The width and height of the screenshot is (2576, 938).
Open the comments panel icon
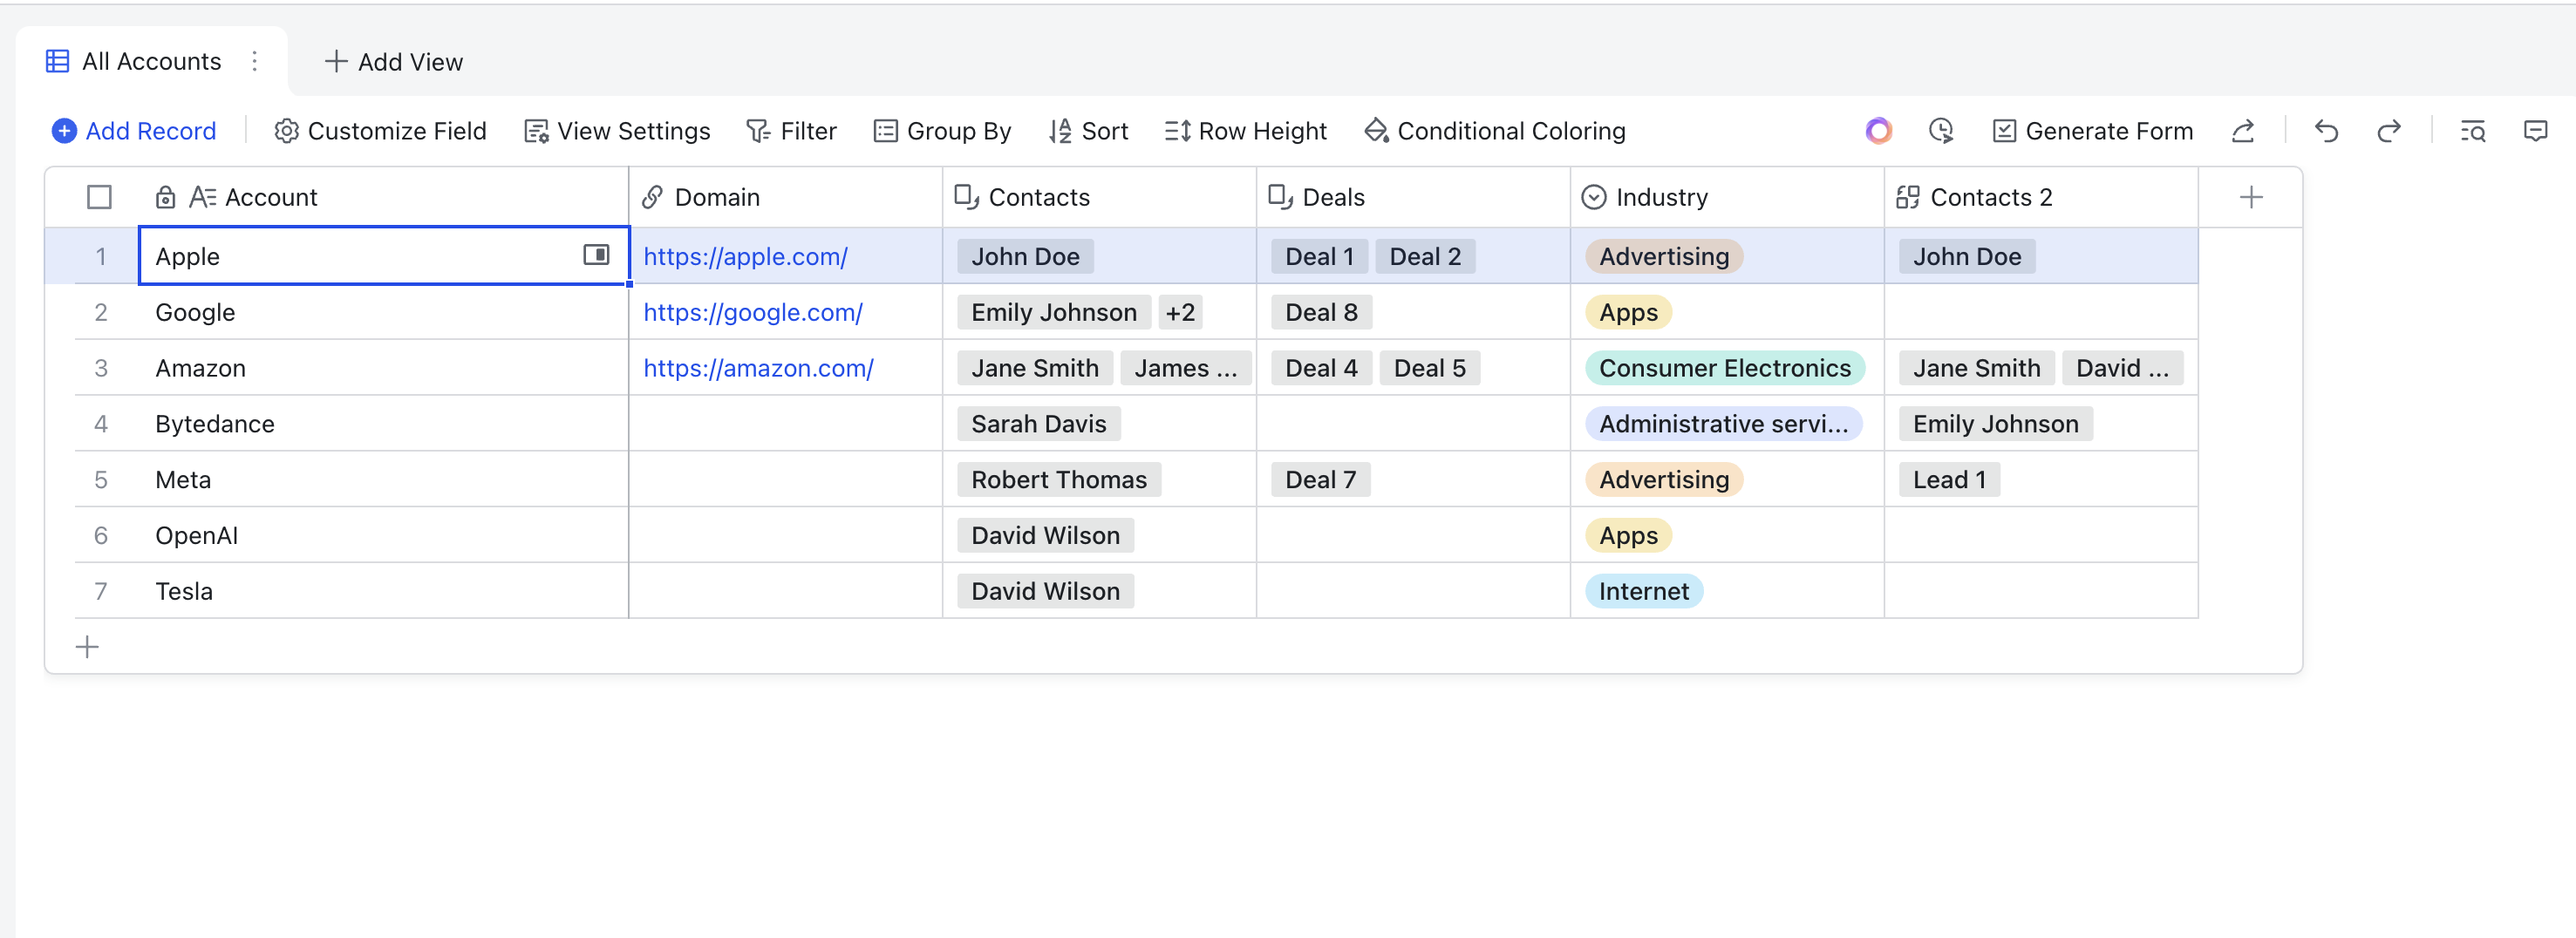(x=2536, y=131)
